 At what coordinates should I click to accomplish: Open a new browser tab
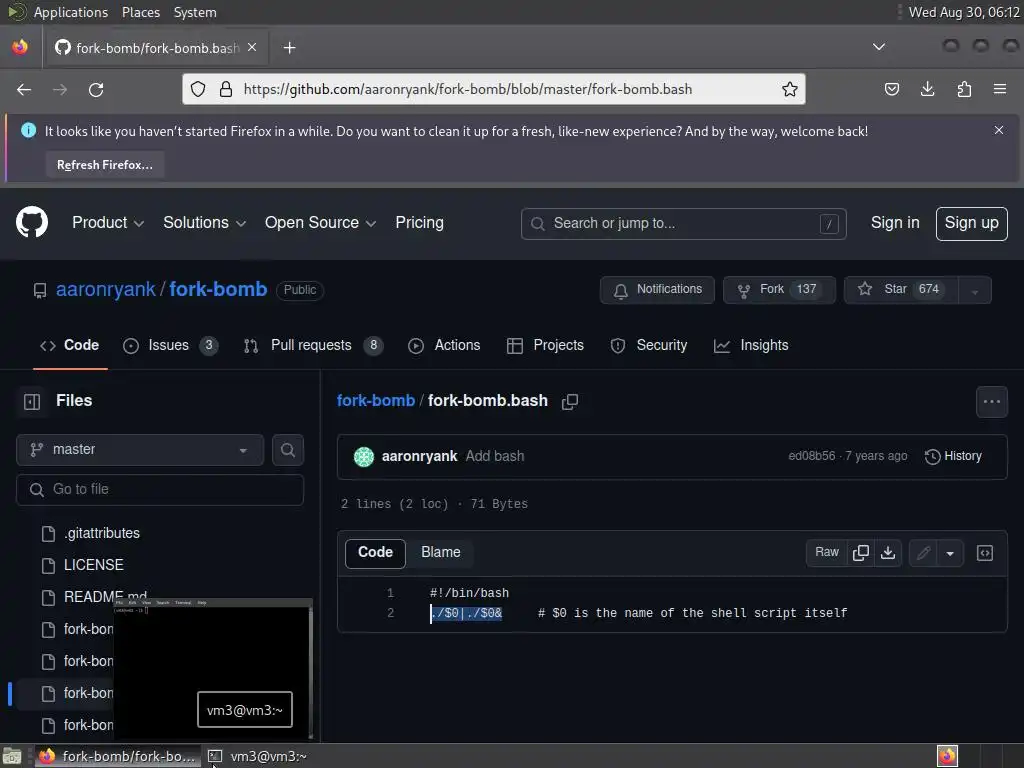289,48
